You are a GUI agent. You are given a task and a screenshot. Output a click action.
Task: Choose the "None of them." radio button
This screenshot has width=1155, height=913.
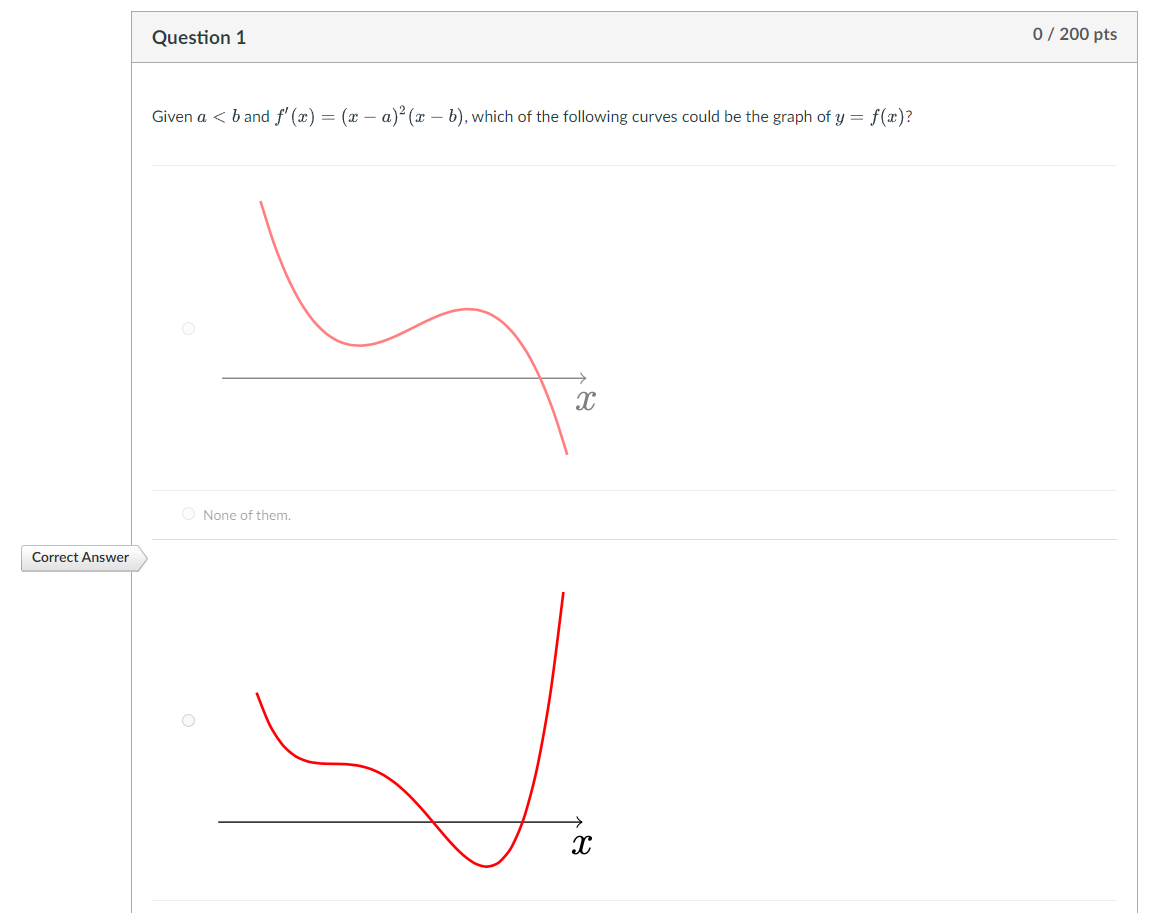(x=189, y=514)
